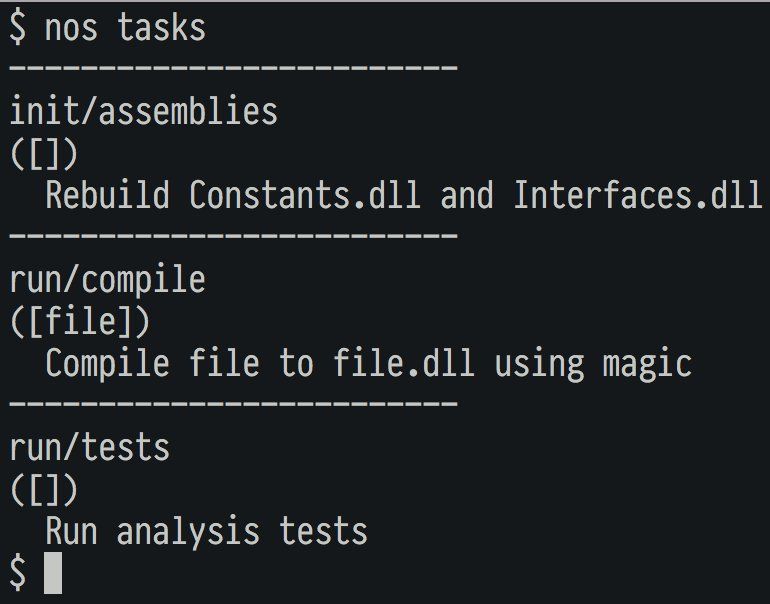Click the terminal cursor block at prompt
770x604 pixels.
(53, 573)
